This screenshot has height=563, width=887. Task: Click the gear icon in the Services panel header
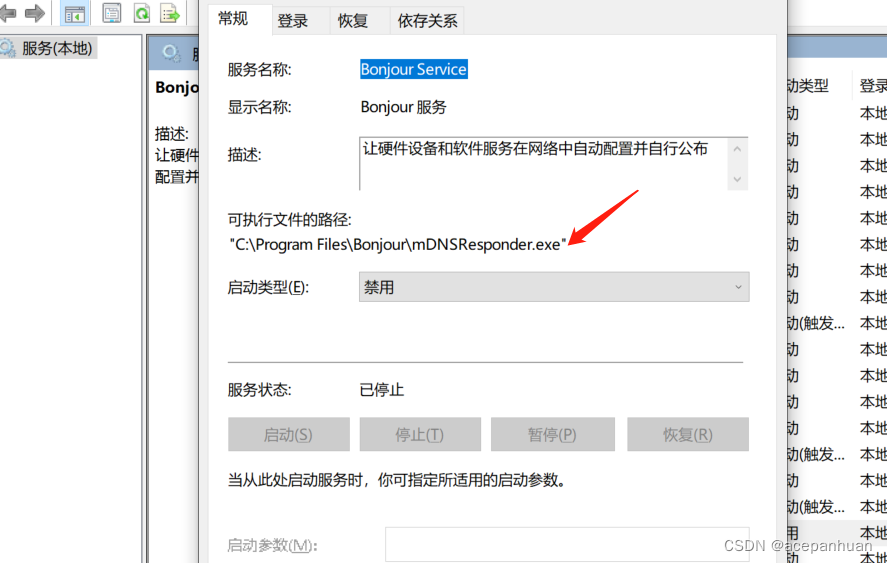click(171, 54)
